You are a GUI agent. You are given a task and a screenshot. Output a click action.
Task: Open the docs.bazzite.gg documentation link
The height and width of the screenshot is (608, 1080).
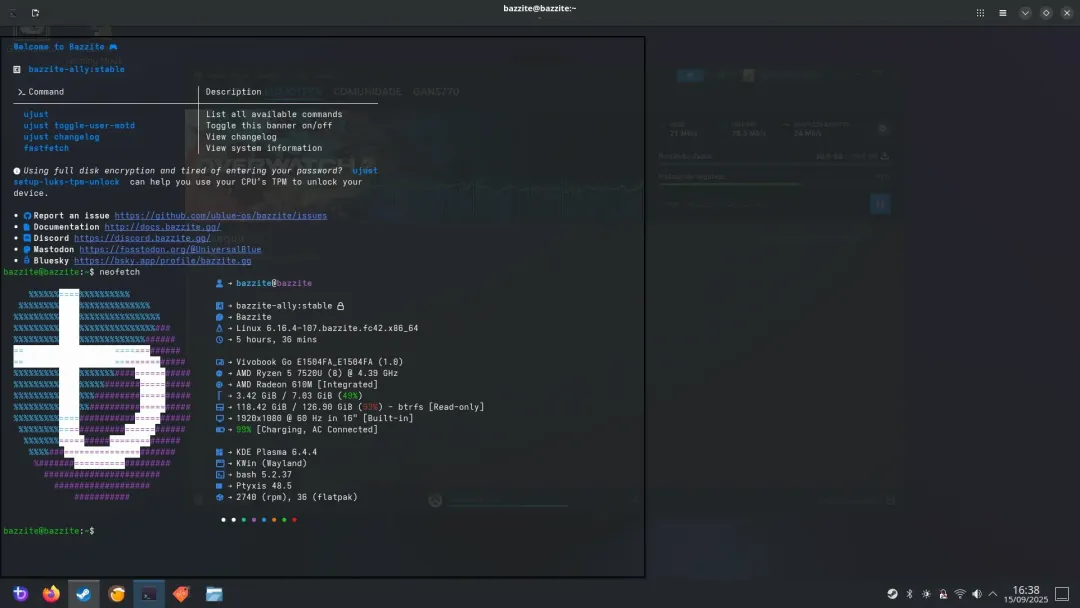tap(163, 227)
